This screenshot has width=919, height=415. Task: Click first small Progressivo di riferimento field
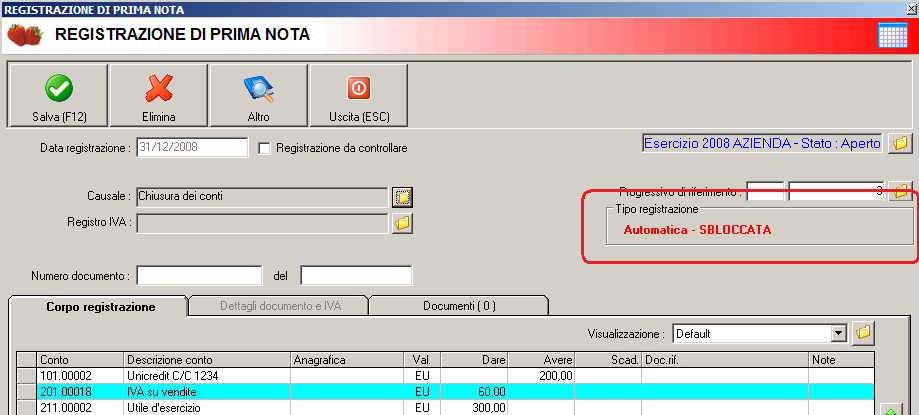[x=765, y=191]
